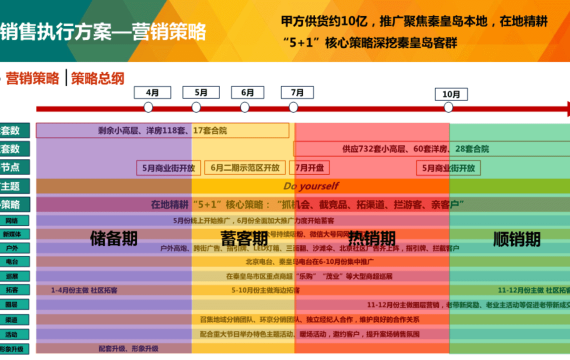Select the 10月 month label box
This screenshot has height=360, width=570.
click(451, 95)
